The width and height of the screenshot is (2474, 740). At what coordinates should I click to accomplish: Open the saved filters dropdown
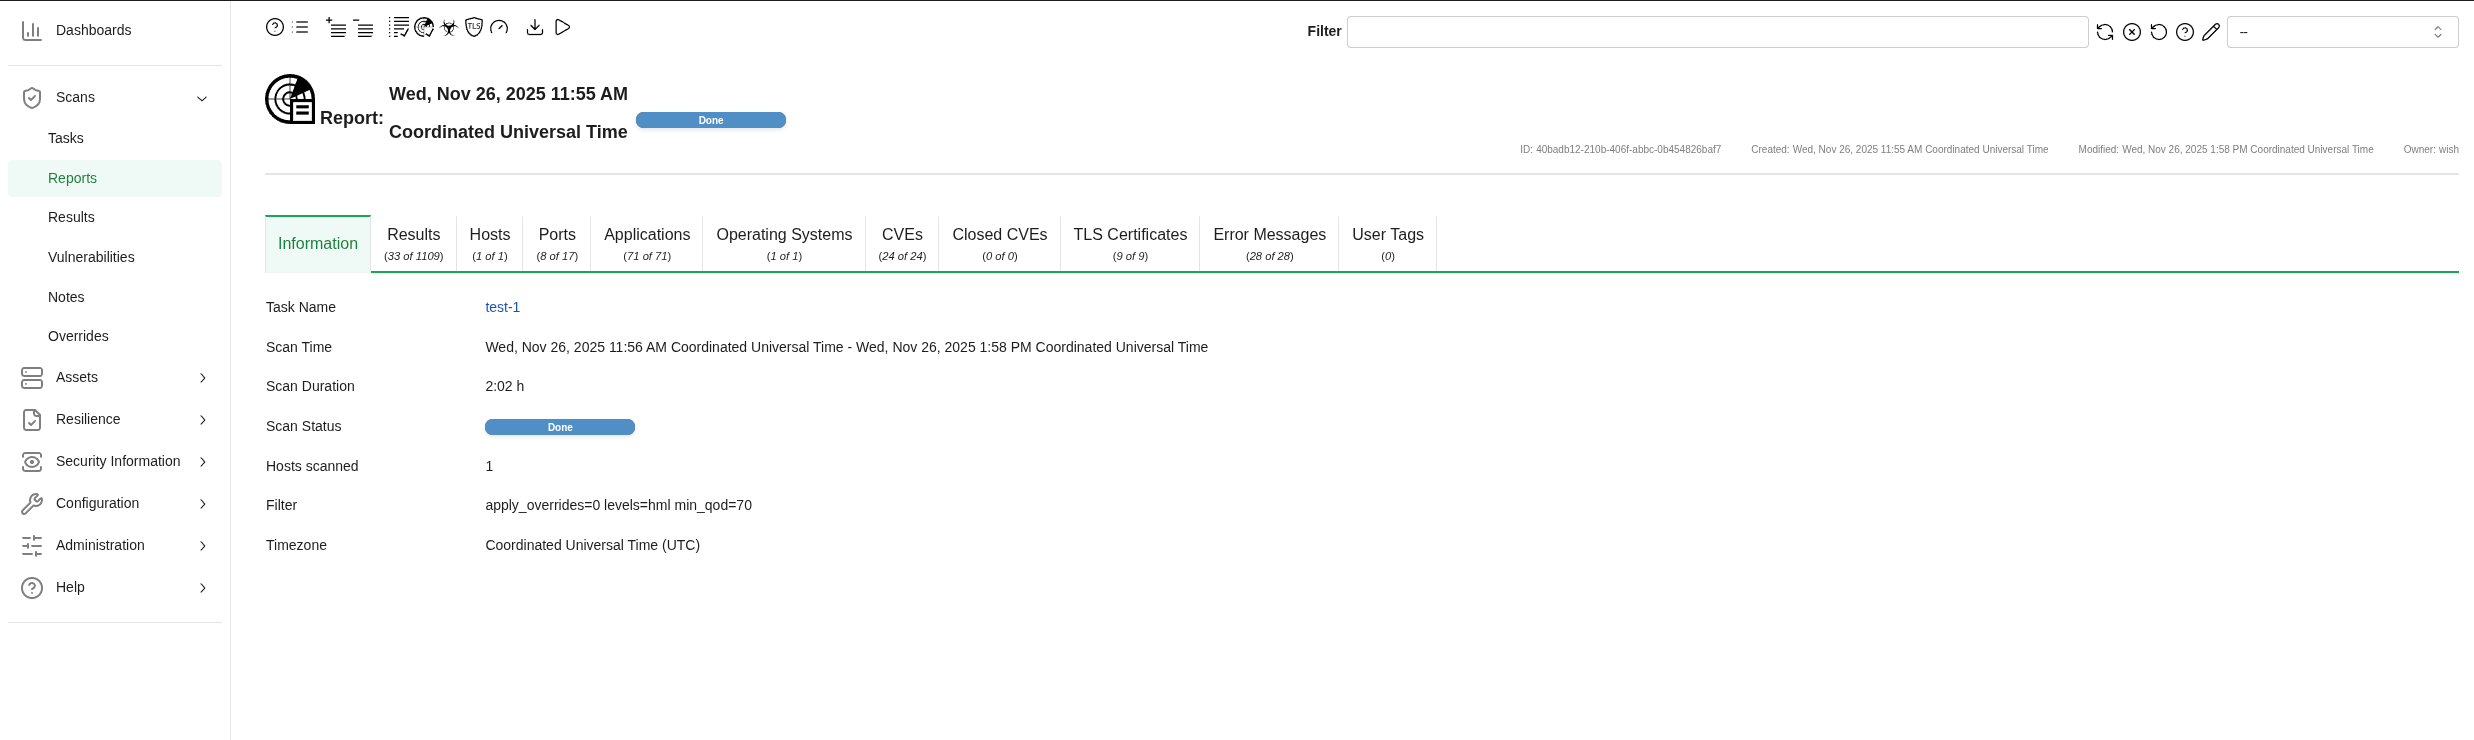coord(2341,32)
